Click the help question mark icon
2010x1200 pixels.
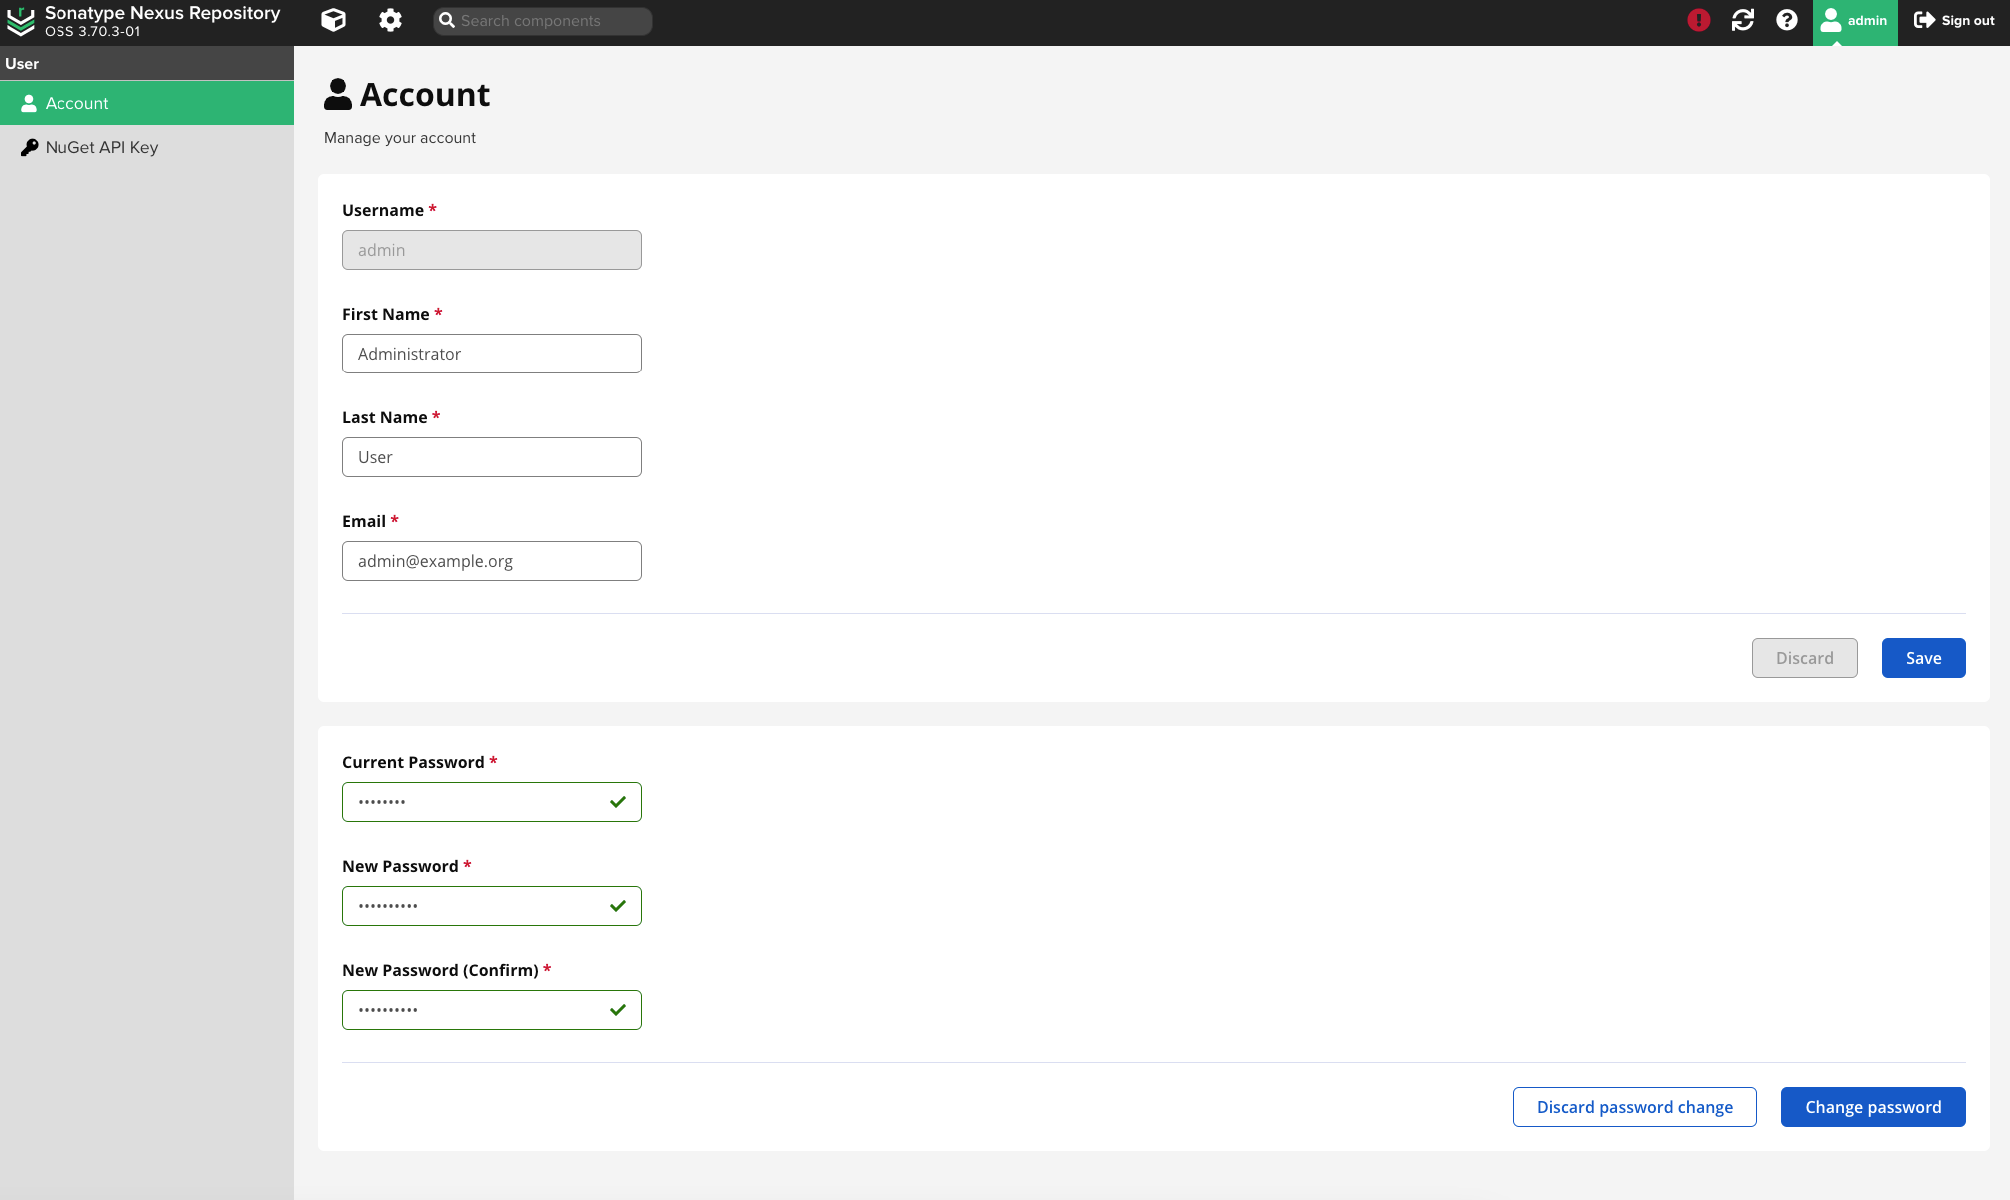coord(1787,20)
